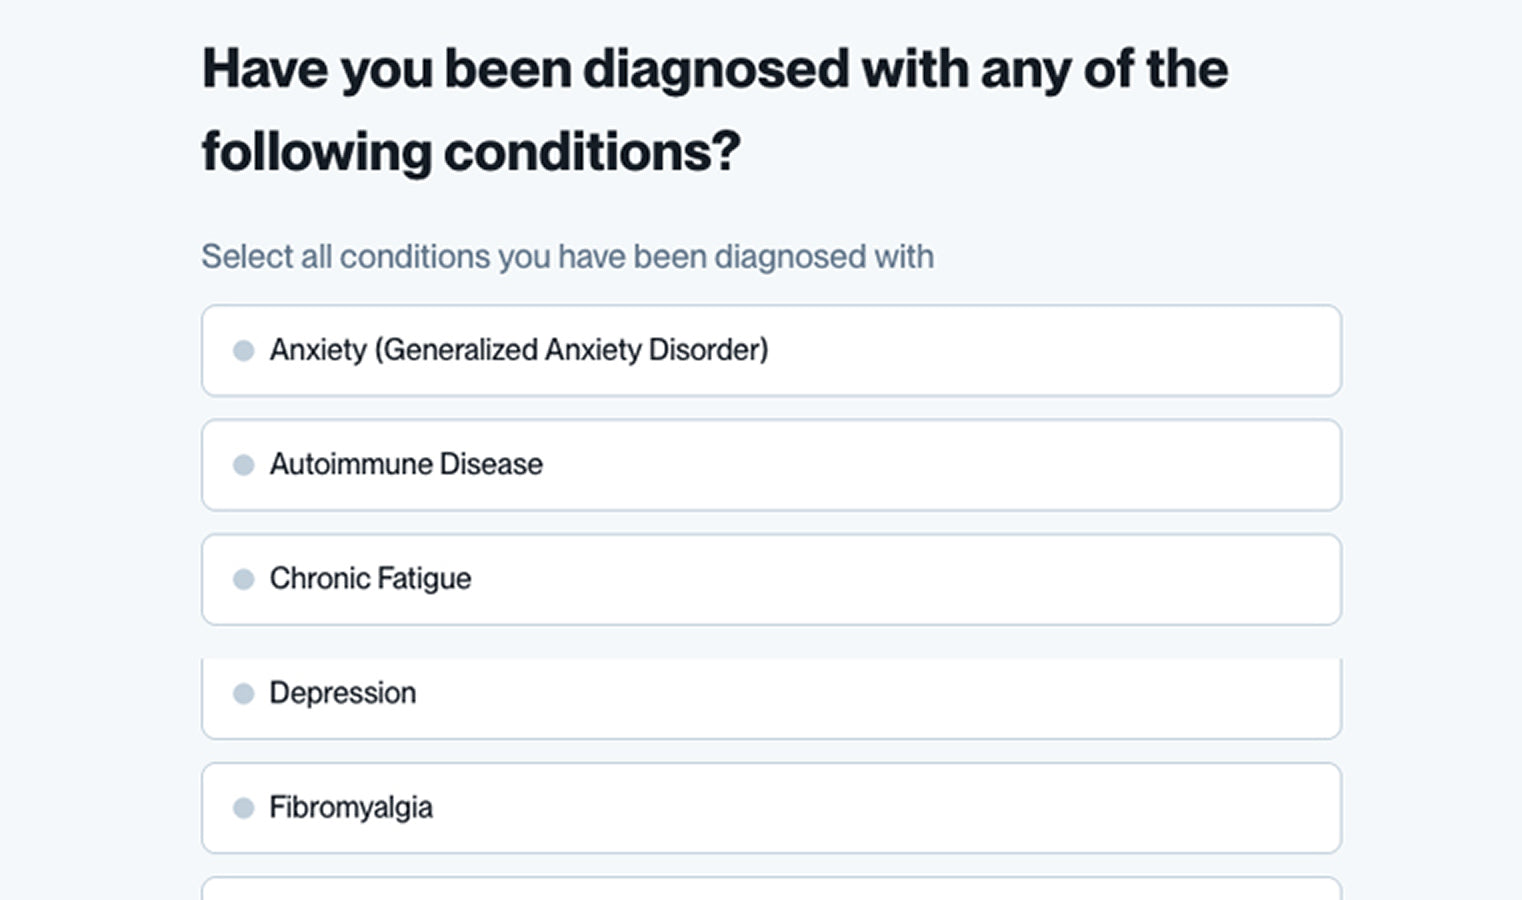Click the "Chronic Fatigue" label text

coord(370,579)
